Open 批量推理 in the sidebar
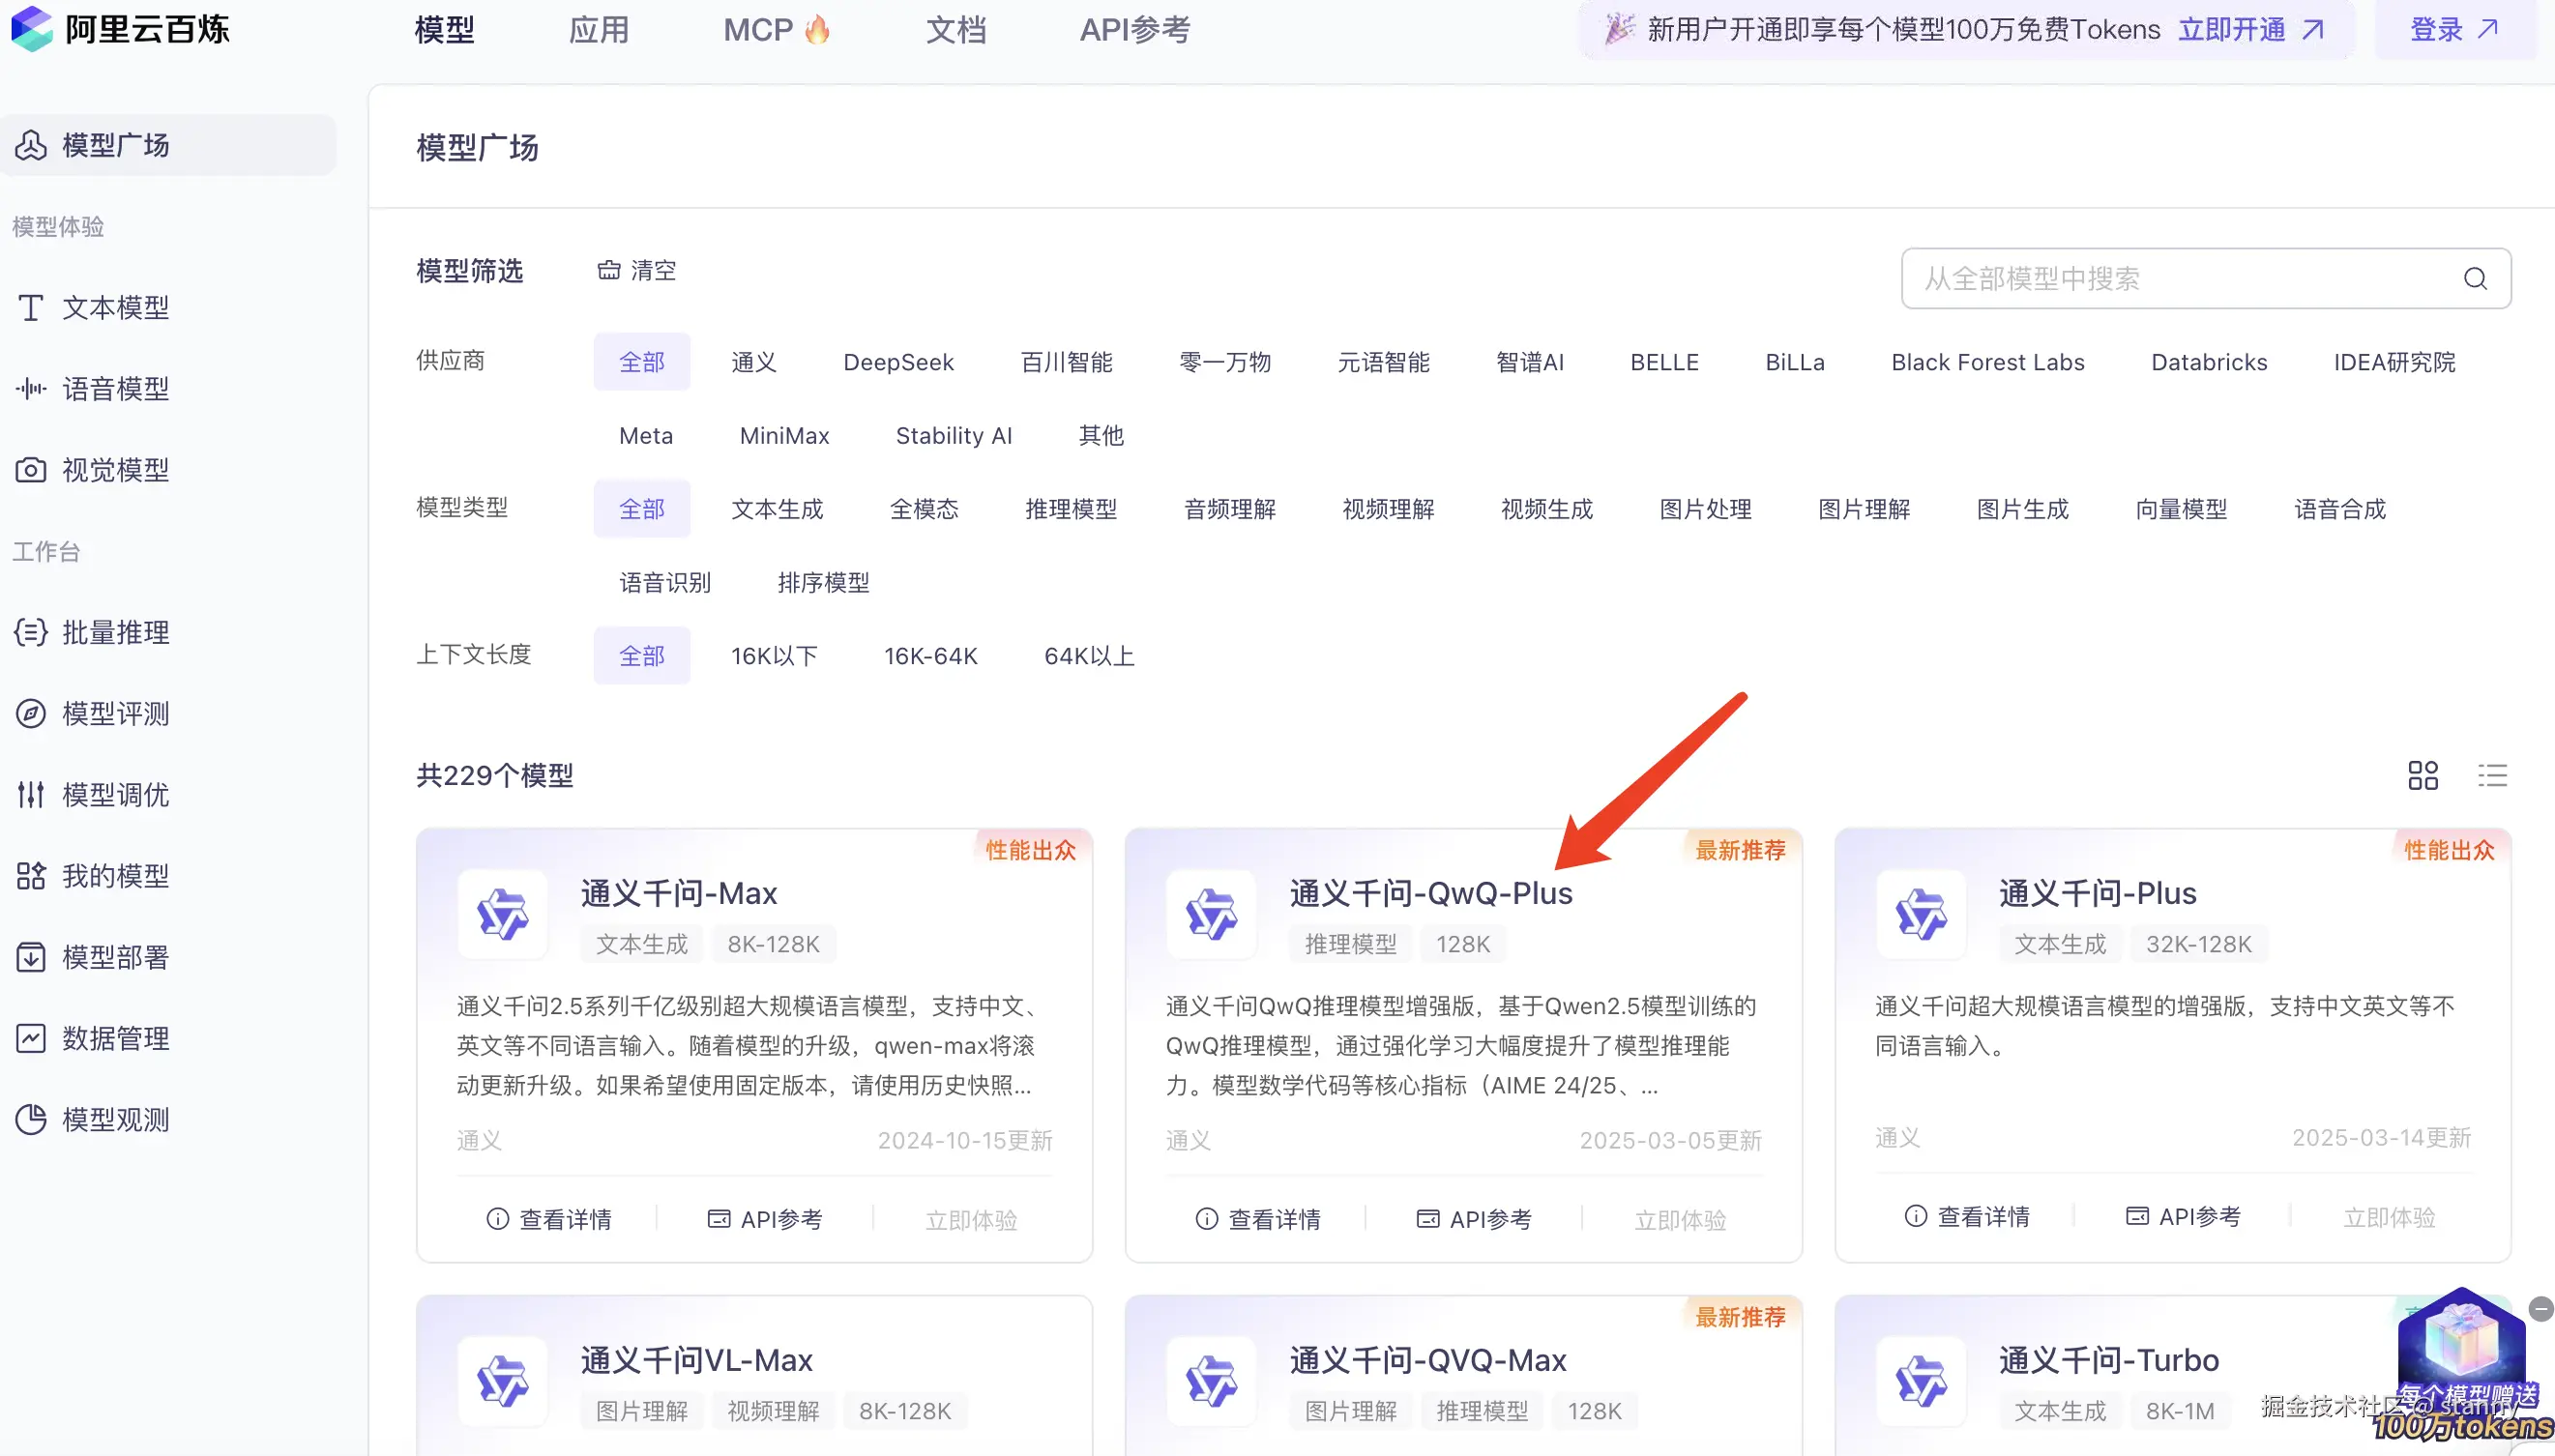The image size is (2555, 1456). point(115,632)
